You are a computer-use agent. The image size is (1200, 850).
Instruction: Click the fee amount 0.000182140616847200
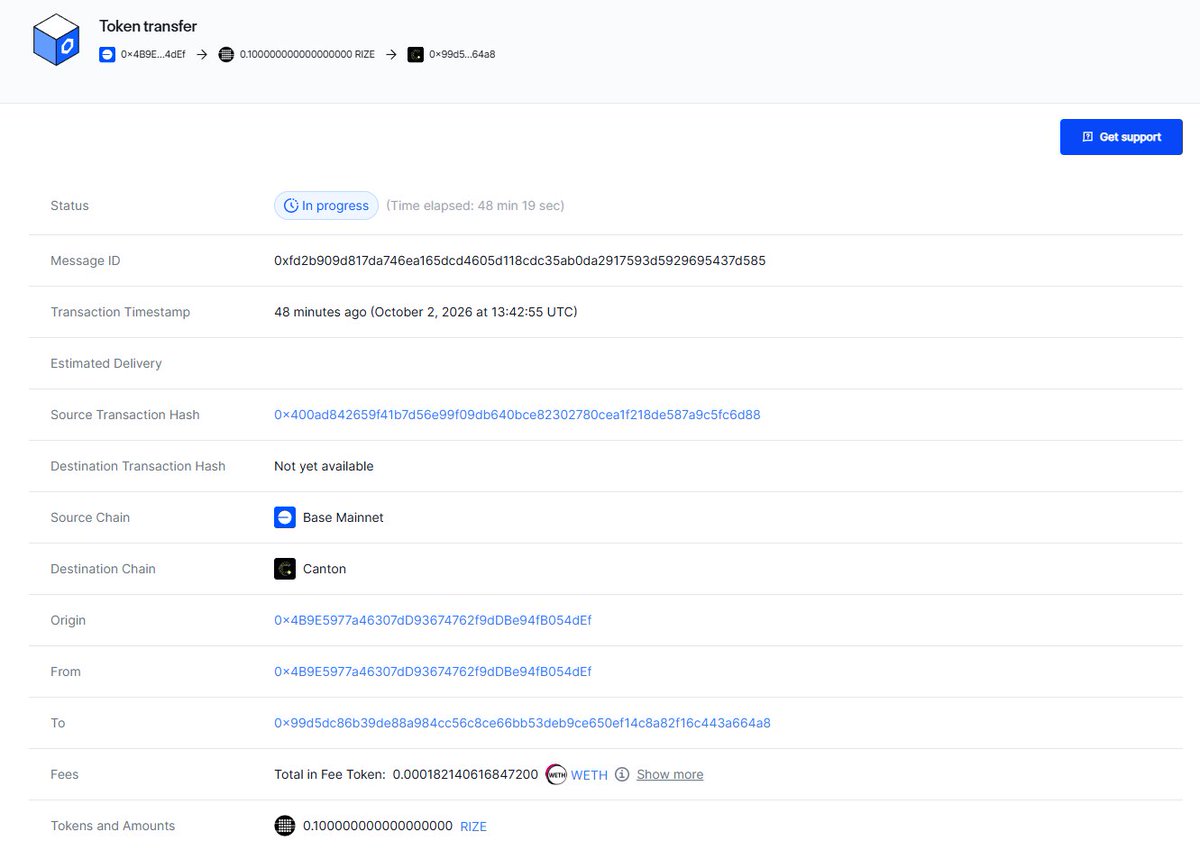[x=465, y=775]
